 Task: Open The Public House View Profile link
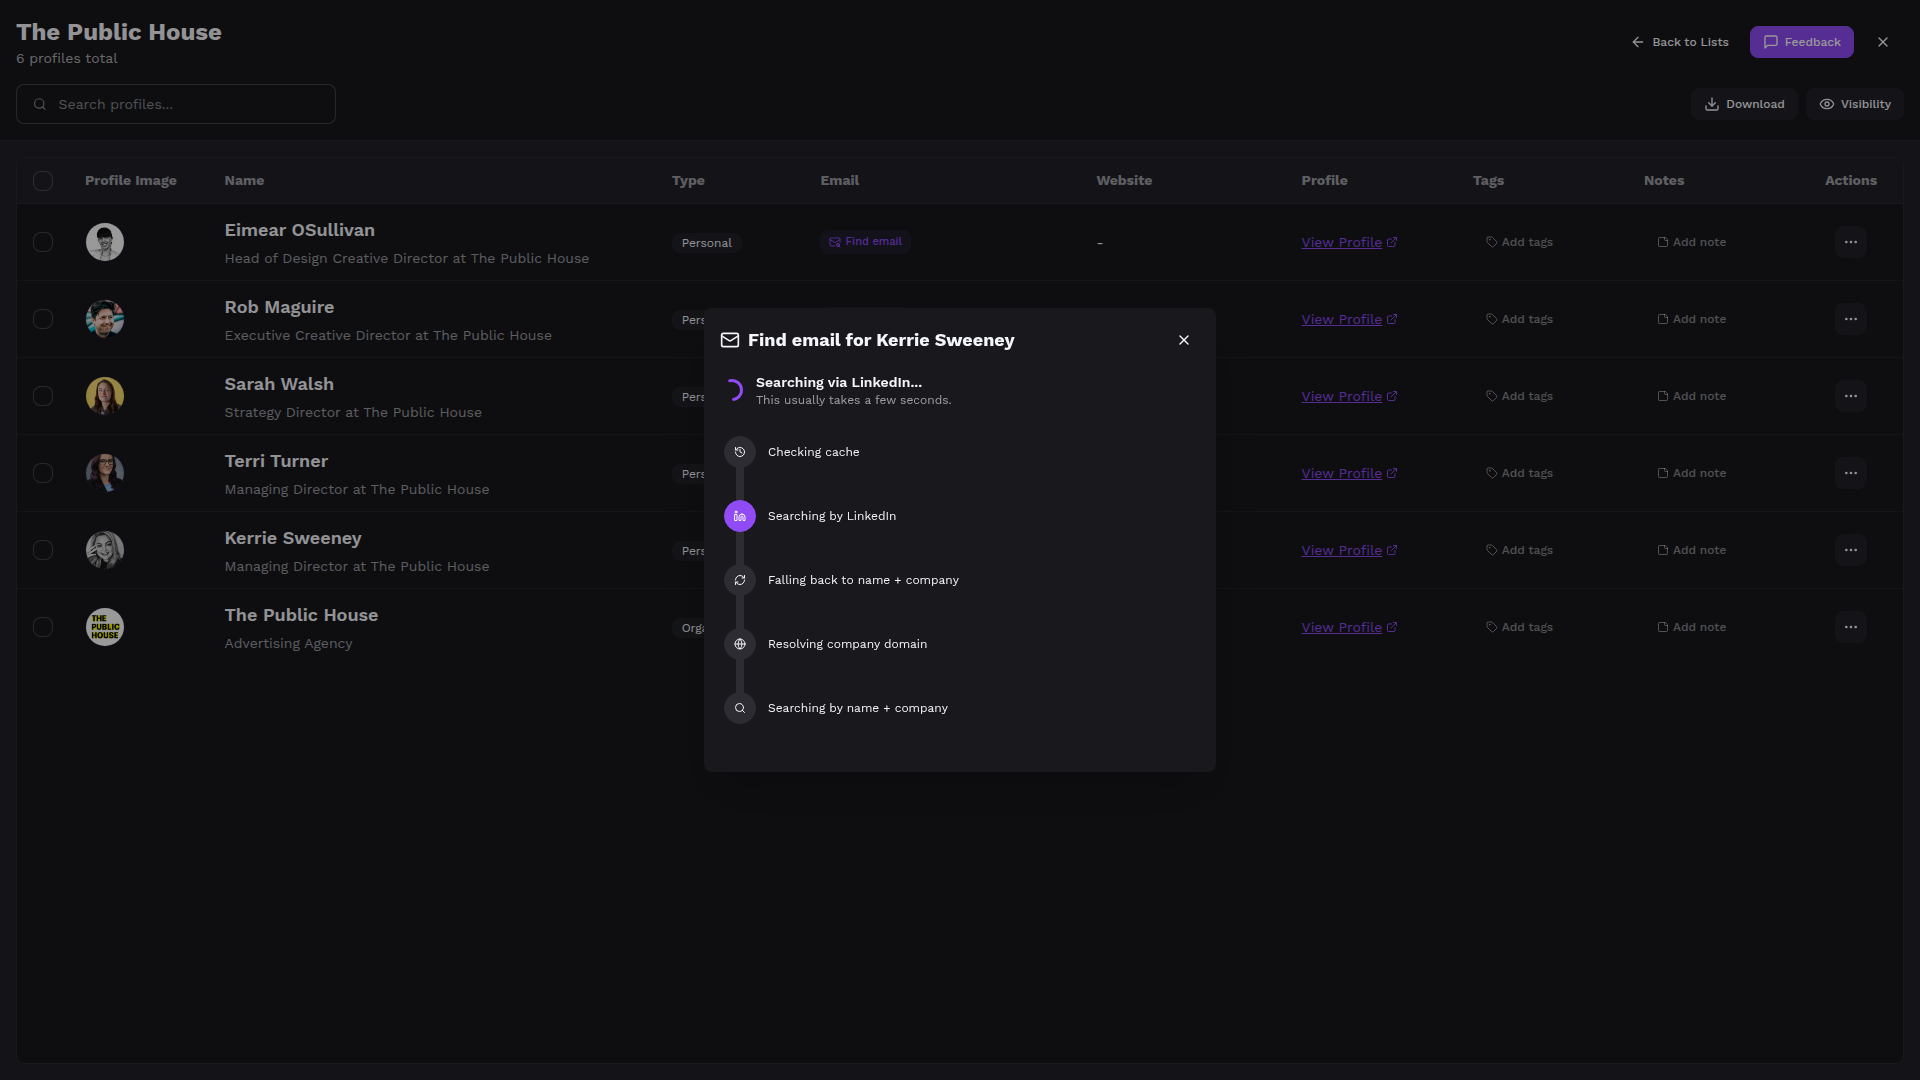click(1349, 627)
